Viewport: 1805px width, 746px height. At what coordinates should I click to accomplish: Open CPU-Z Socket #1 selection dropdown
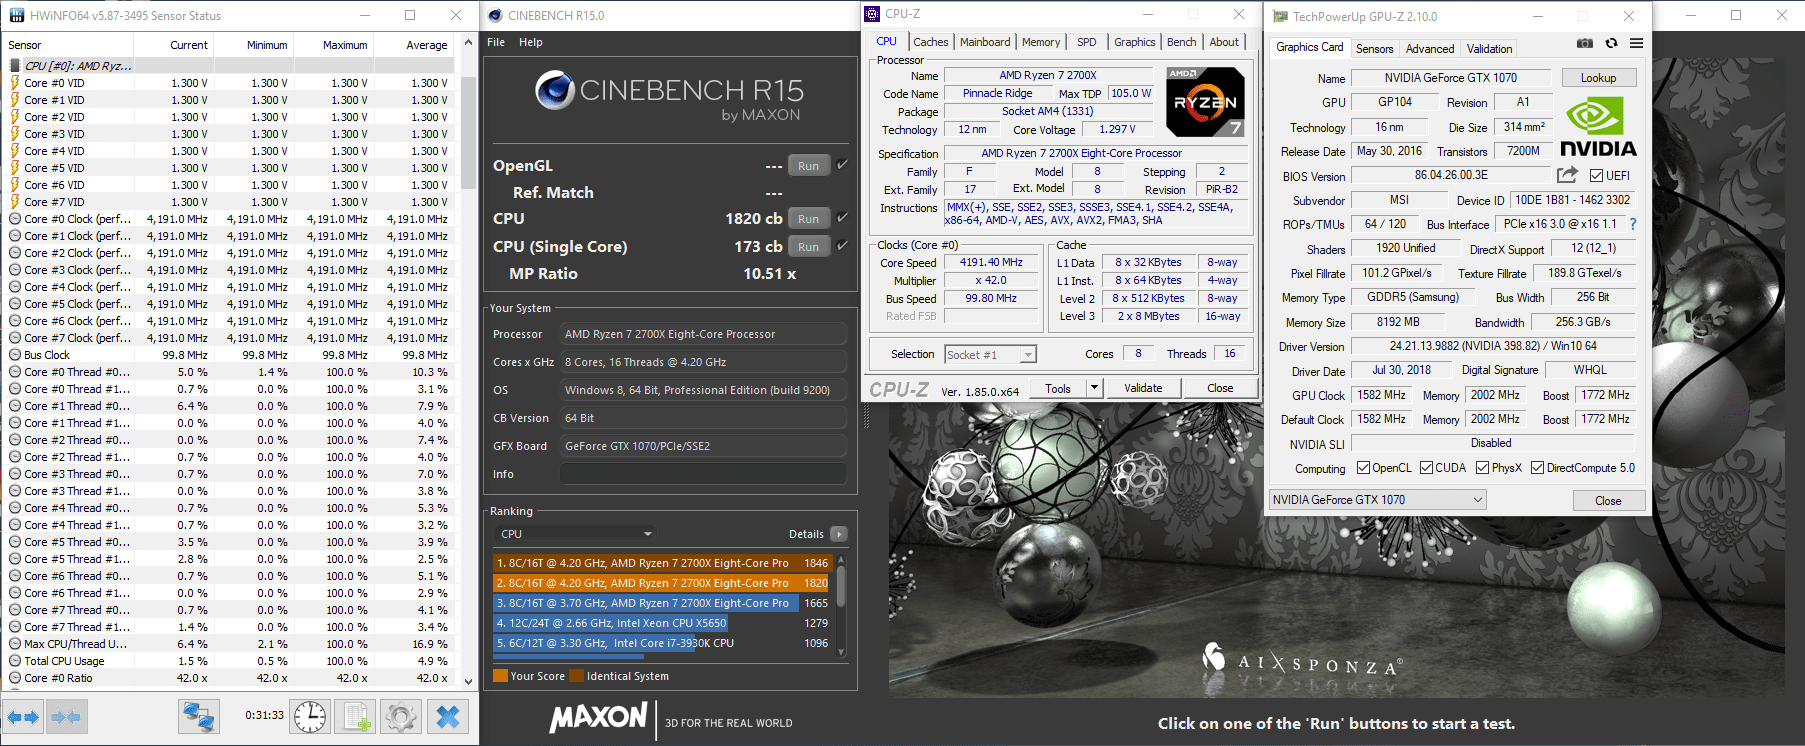tap(990, 355)
